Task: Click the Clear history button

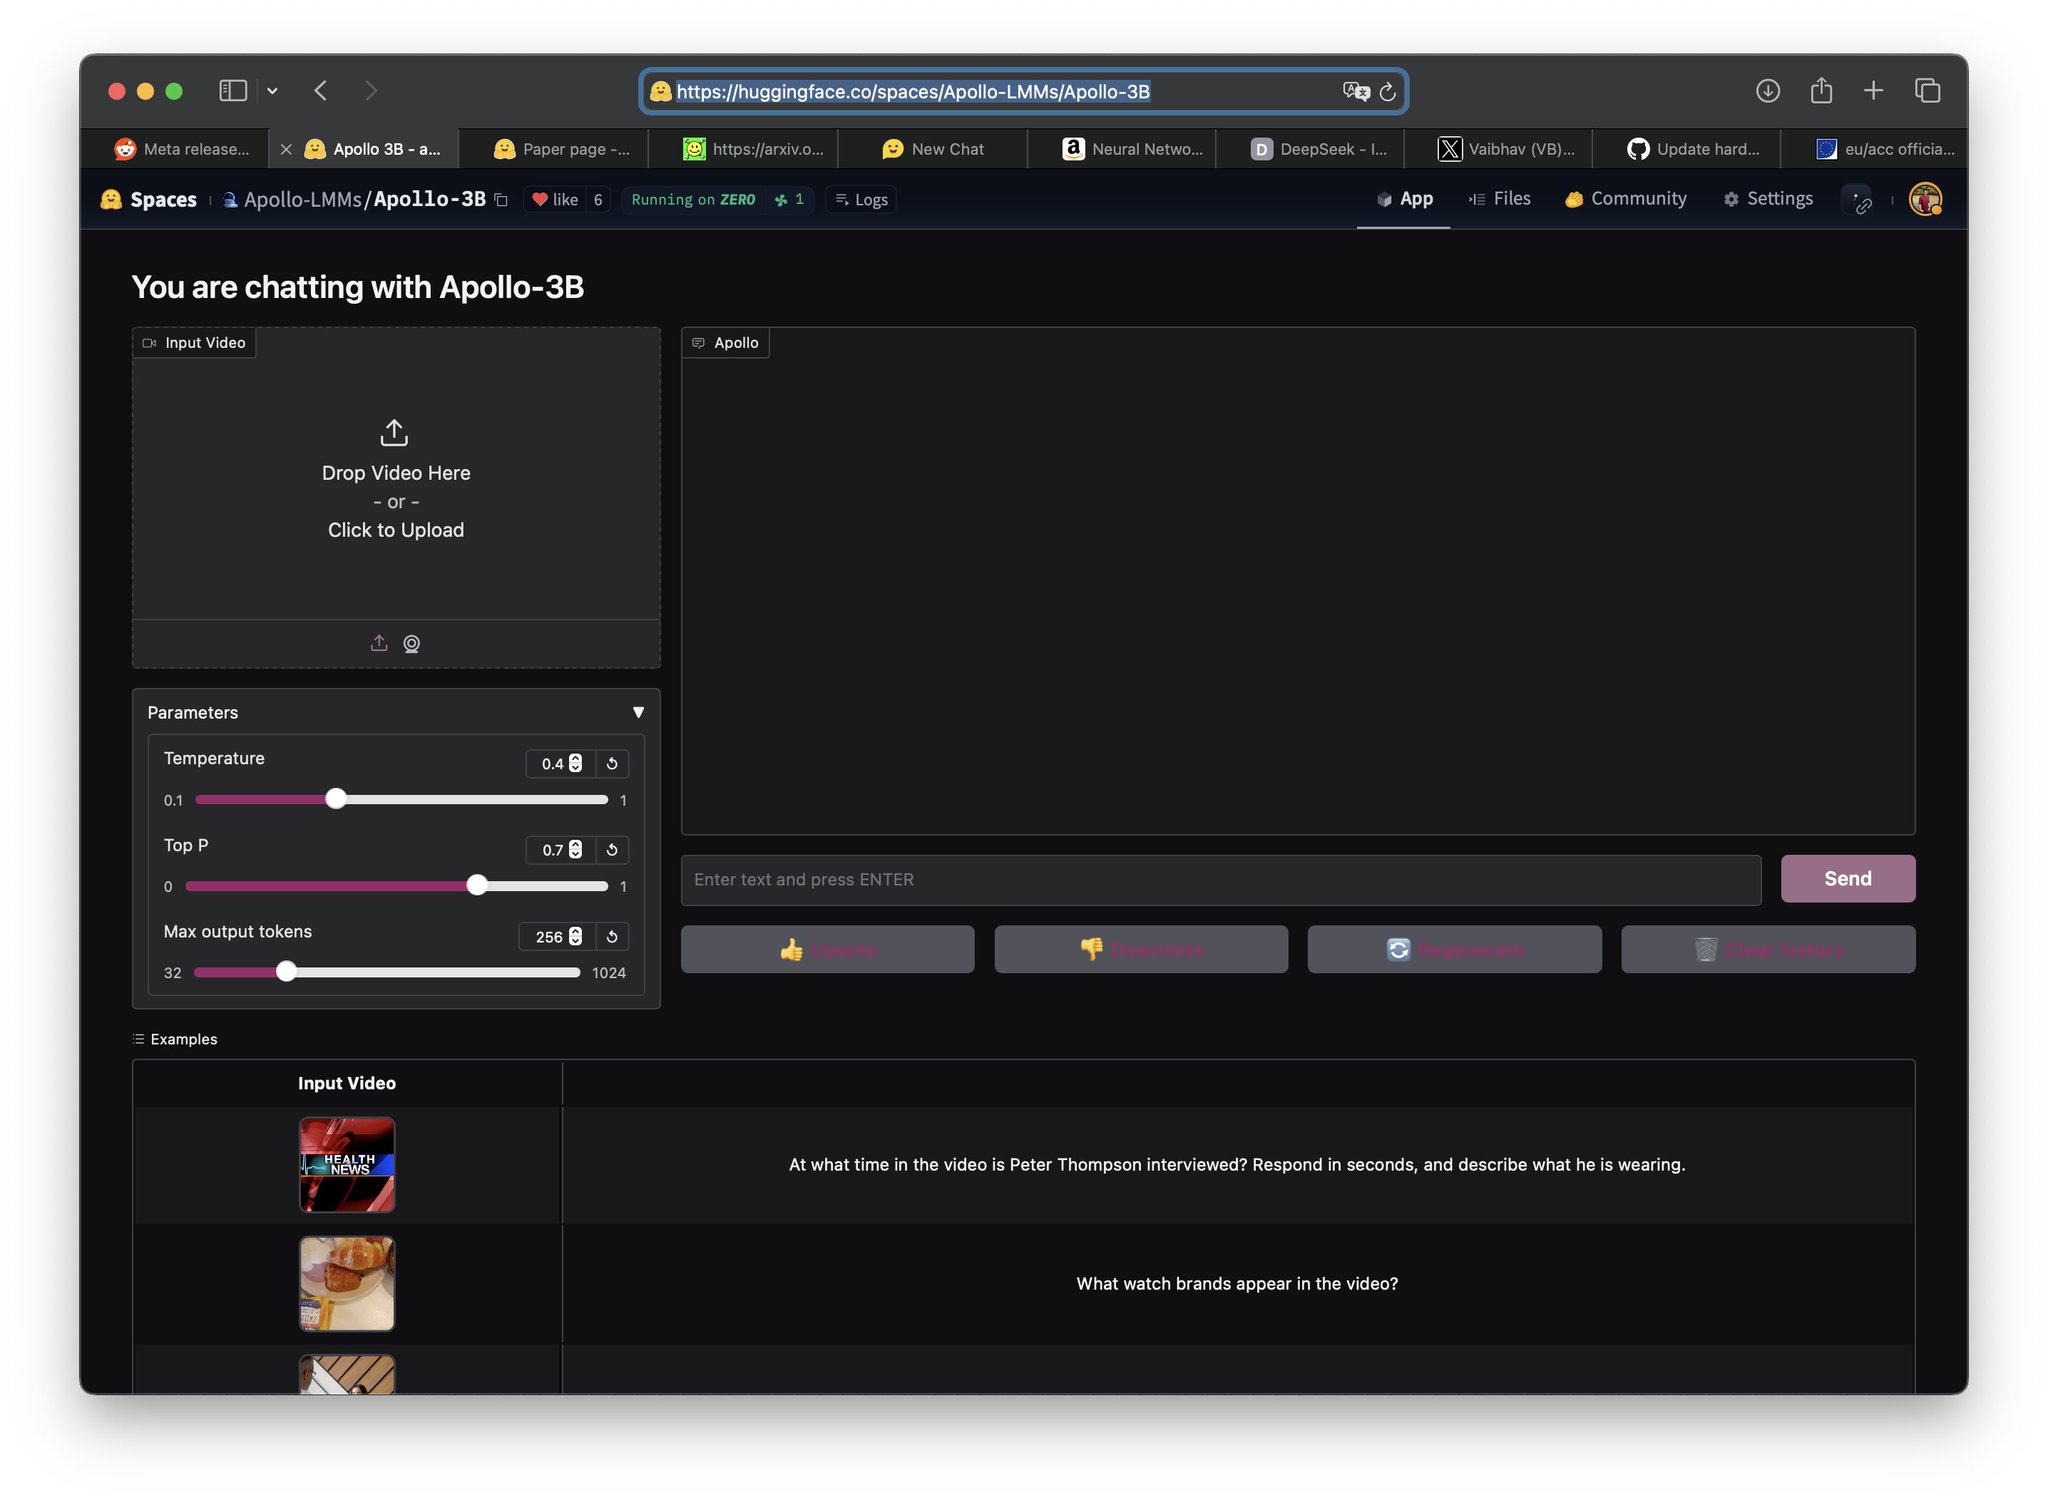Action: pyautogui.click(x=1768, y=949)
